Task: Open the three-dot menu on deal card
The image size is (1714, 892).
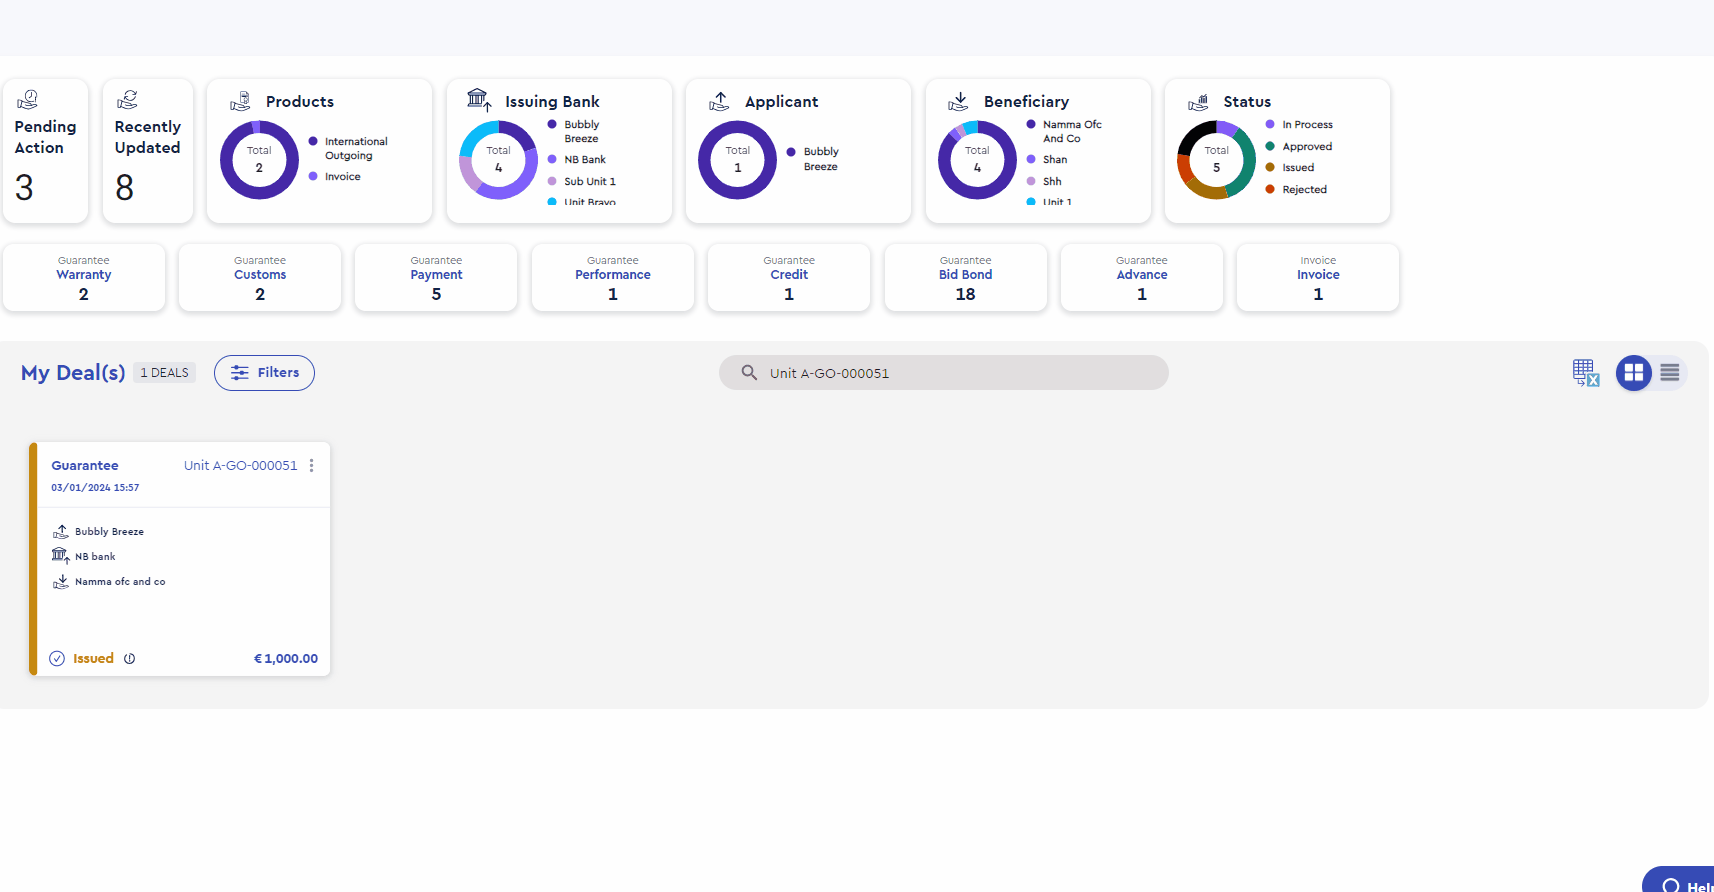Action: (x=312, y=466)
